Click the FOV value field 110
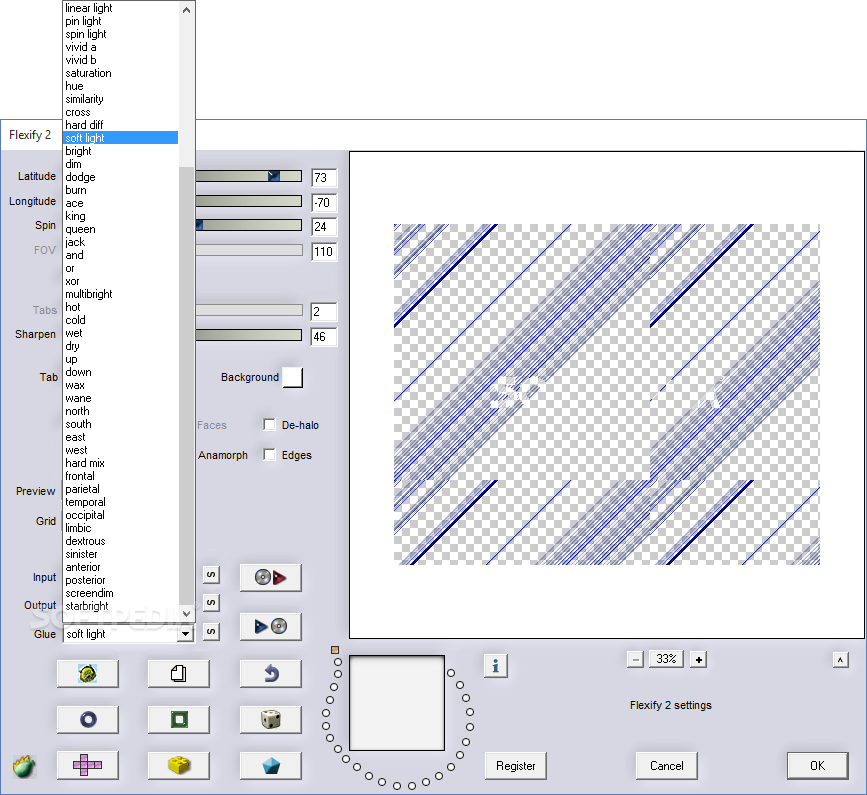 pos(324,252)
